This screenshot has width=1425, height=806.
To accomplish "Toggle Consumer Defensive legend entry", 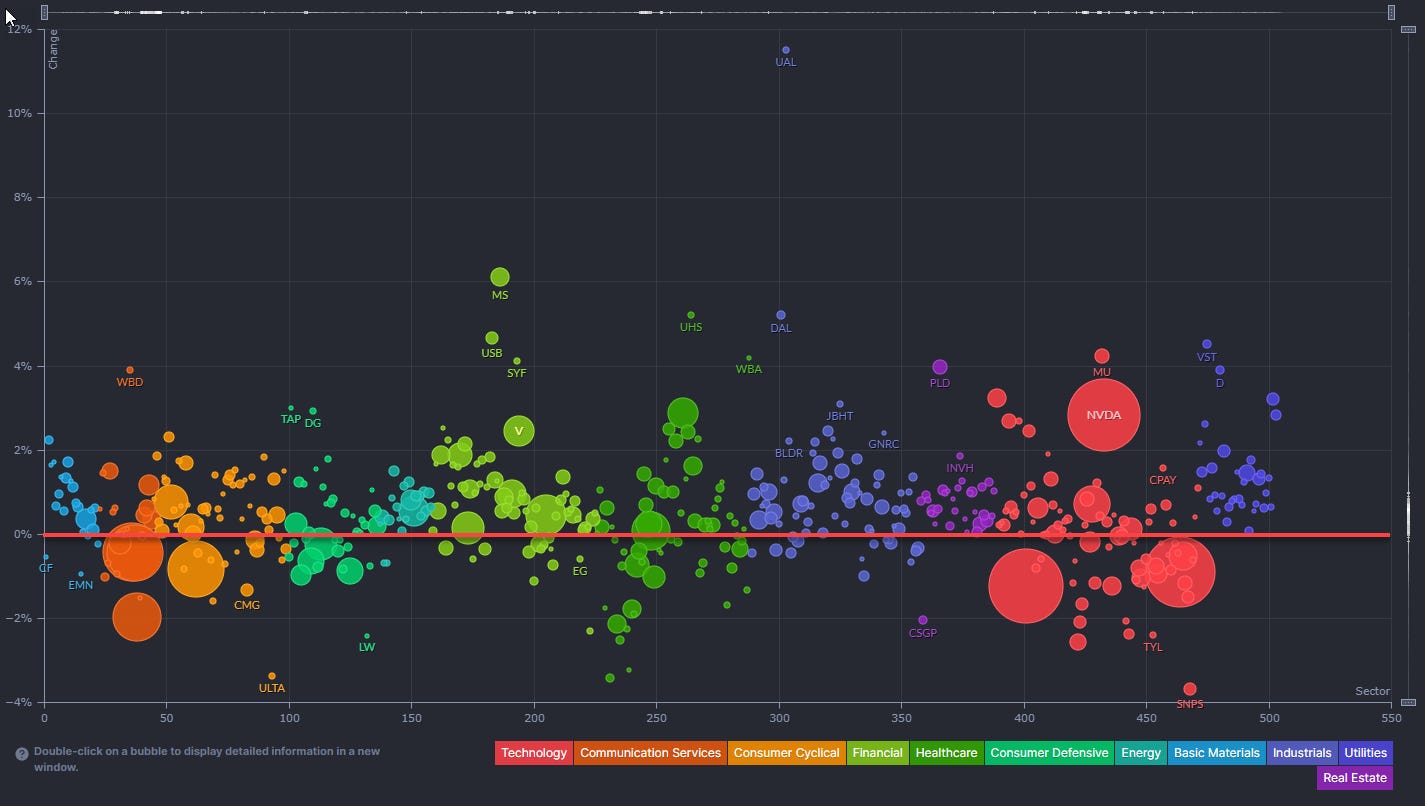I will (x=1049, y=753).
